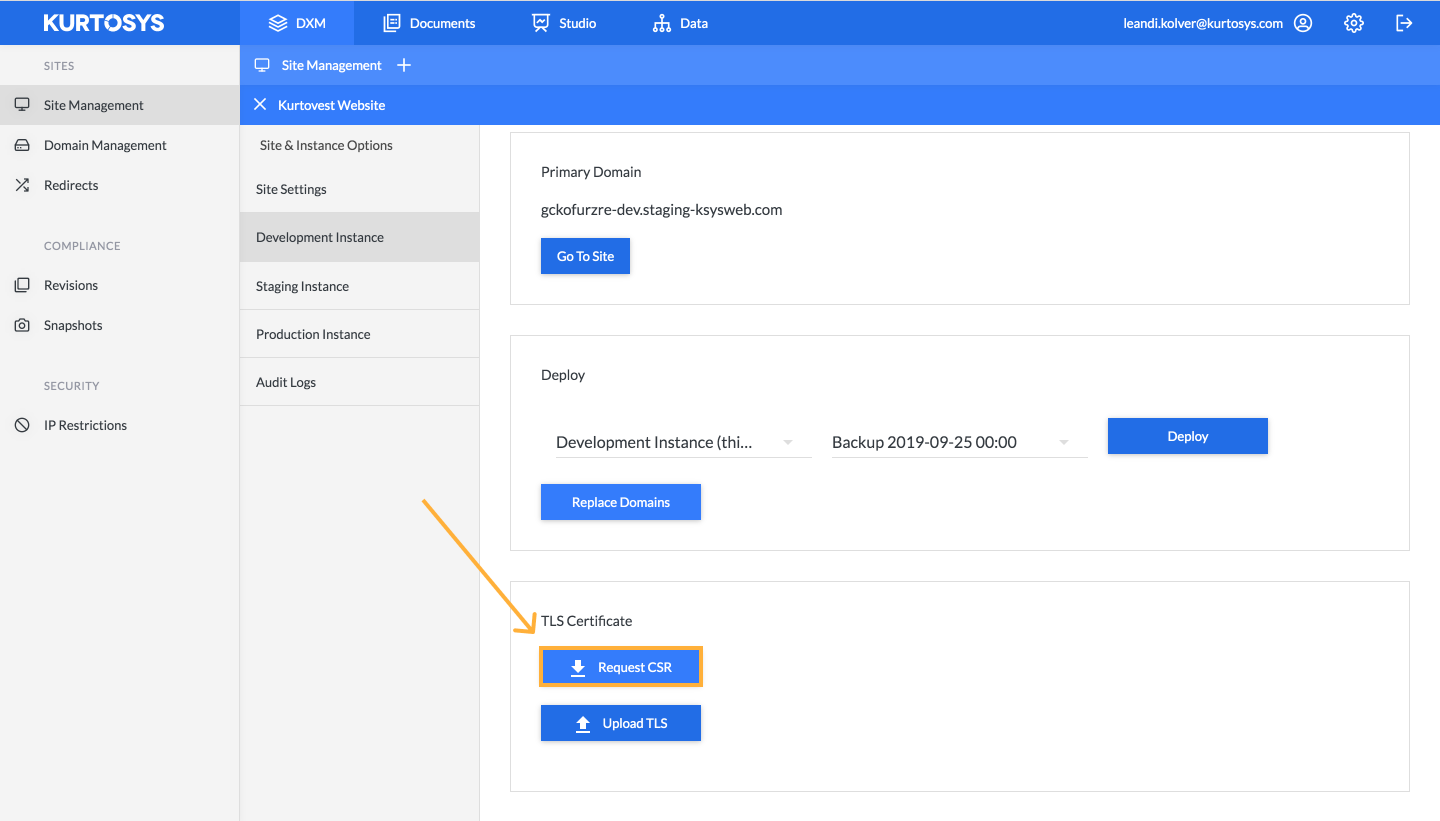Click the Studio presentation icon
1440x821 pixels.
coord(541,23)
